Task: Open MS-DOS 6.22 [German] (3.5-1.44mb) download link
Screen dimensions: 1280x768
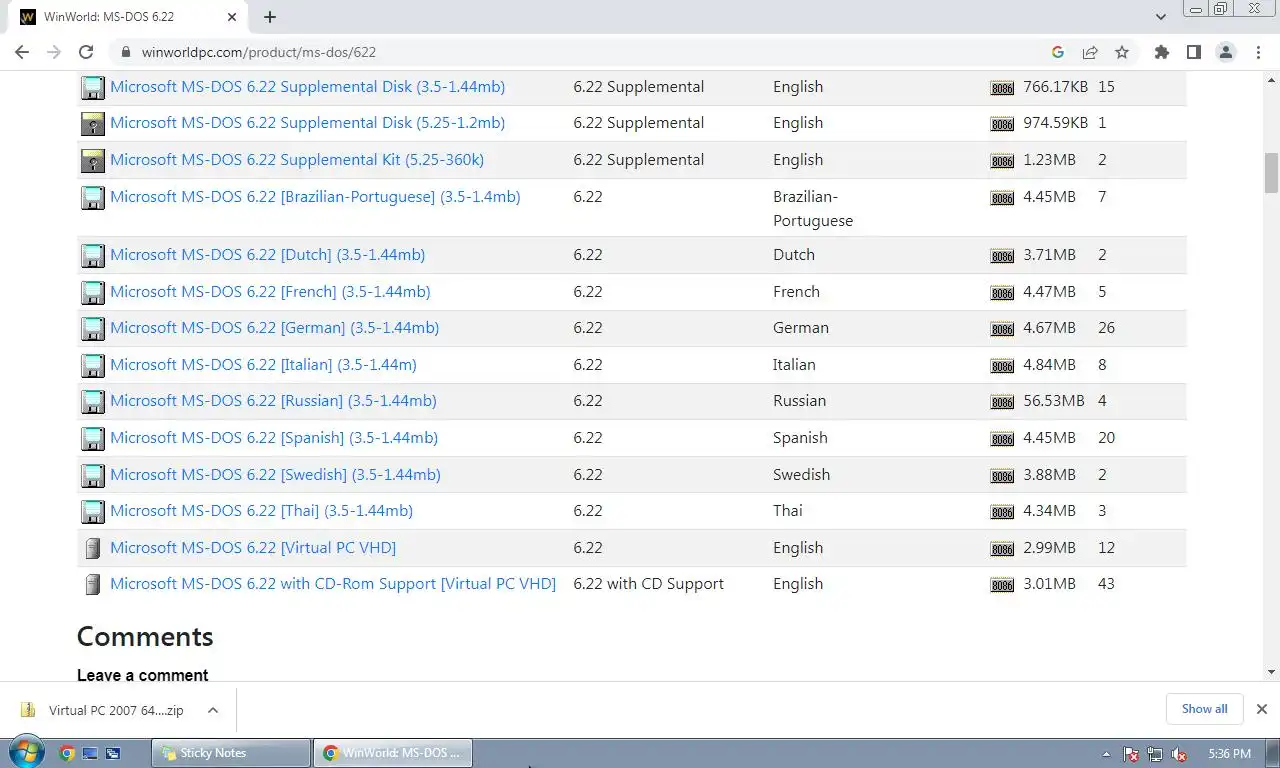Action: (x=274, y=328)
